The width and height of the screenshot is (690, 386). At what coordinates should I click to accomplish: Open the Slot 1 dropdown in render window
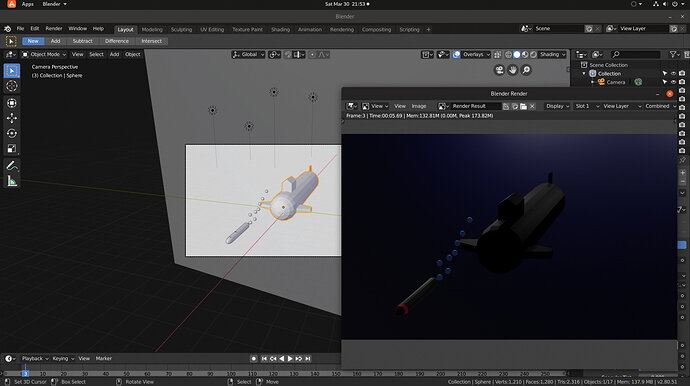(587, 106)
